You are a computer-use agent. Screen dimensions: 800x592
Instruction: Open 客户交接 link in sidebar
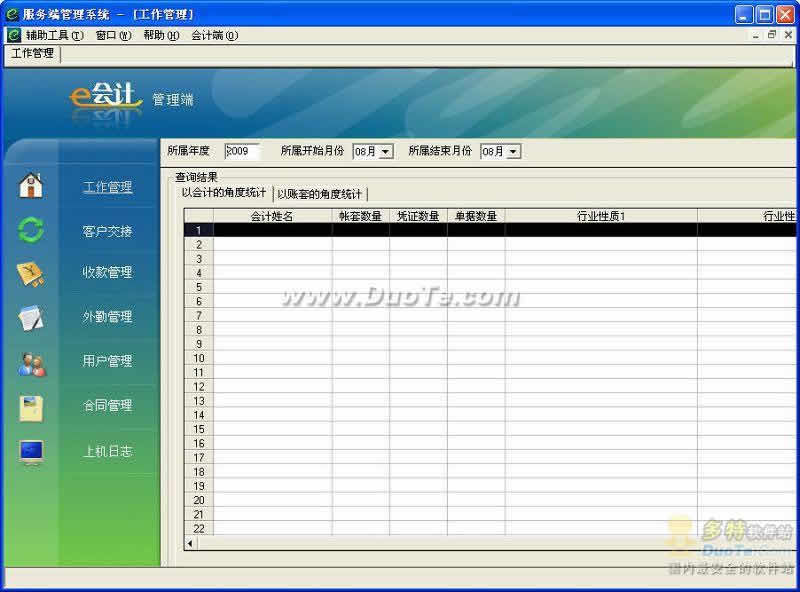point(108,231)
